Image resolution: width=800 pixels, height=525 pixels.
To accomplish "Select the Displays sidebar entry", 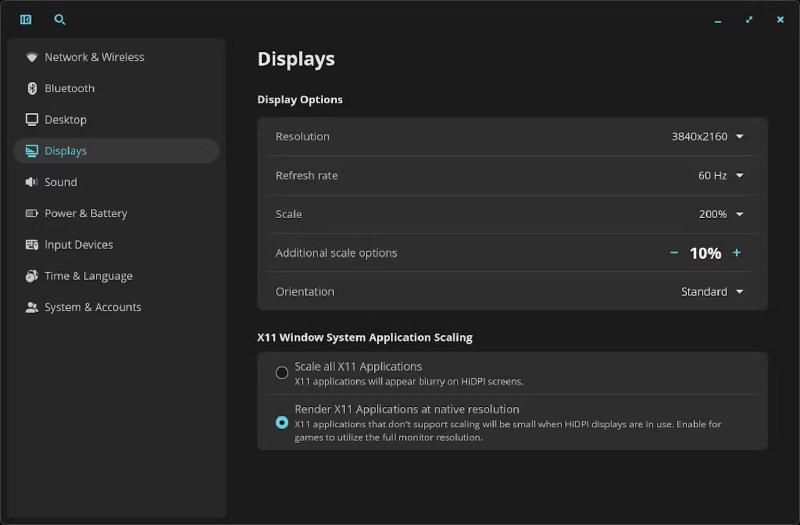I will point(66,151).
